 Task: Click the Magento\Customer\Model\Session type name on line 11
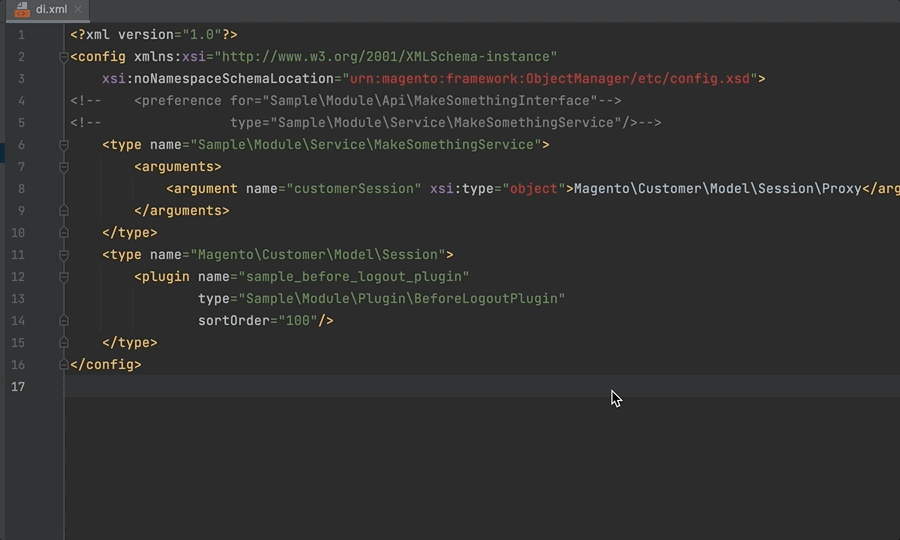point(318,255)
